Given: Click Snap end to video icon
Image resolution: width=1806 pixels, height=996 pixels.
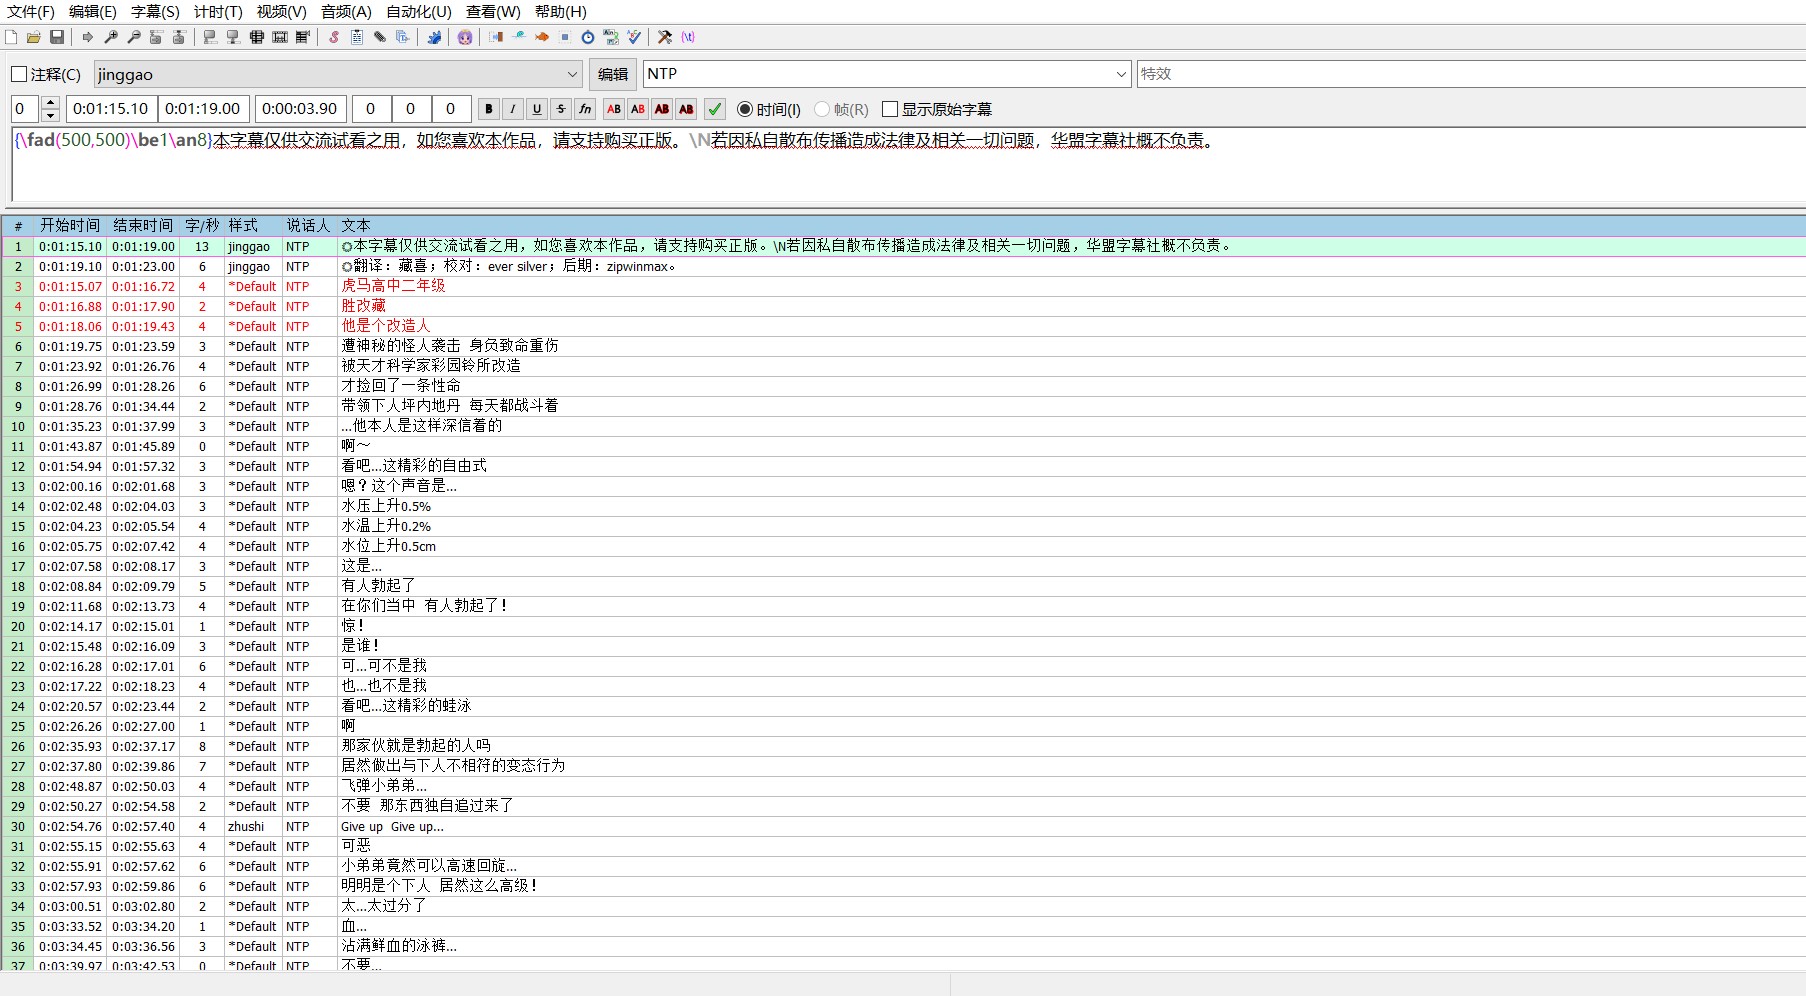Looking at the screenshot, I should point(233,37).
